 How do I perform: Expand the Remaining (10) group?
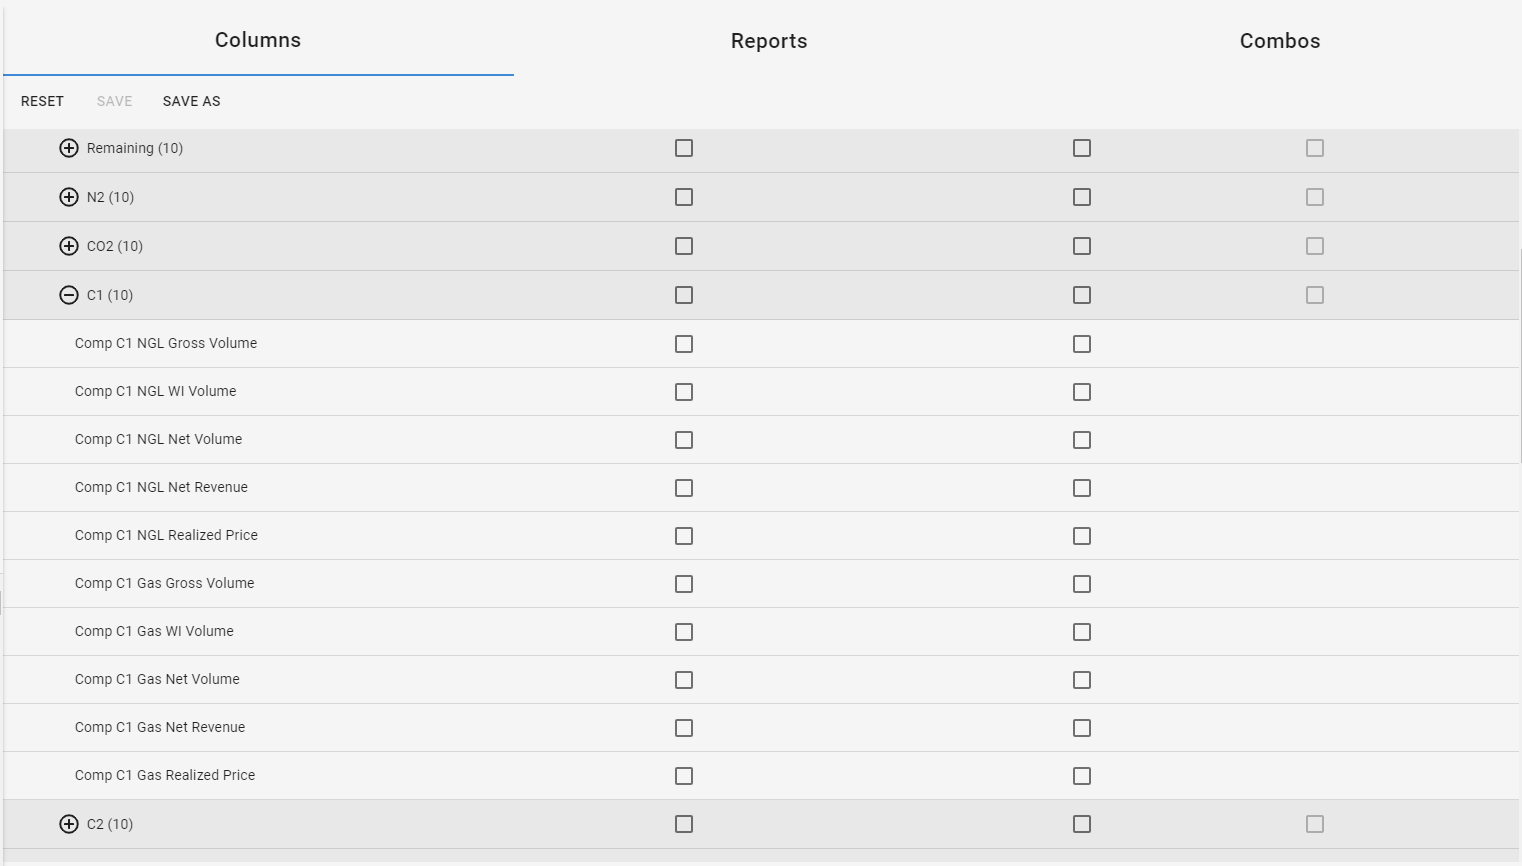tap(69, 148)
